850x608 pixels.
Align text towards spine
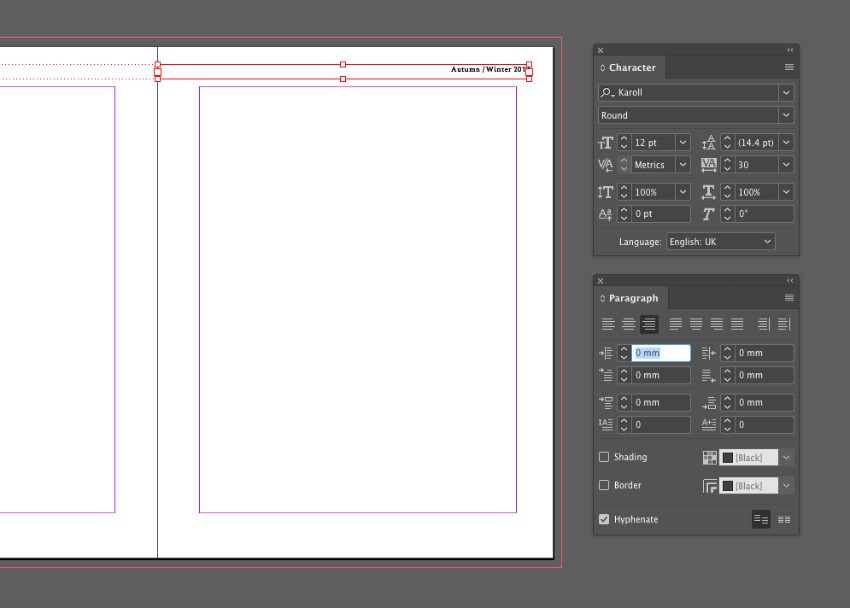[x=763, y=324]
